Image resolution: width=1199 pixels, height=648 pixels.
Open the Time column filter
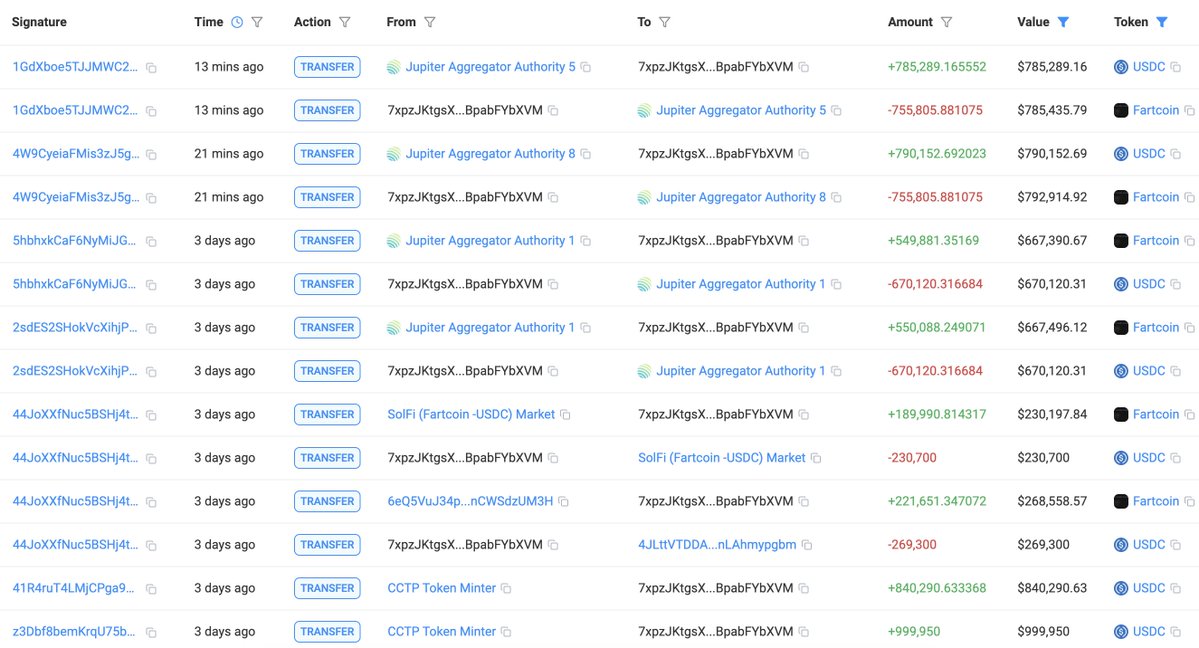[x=257, y=22]
